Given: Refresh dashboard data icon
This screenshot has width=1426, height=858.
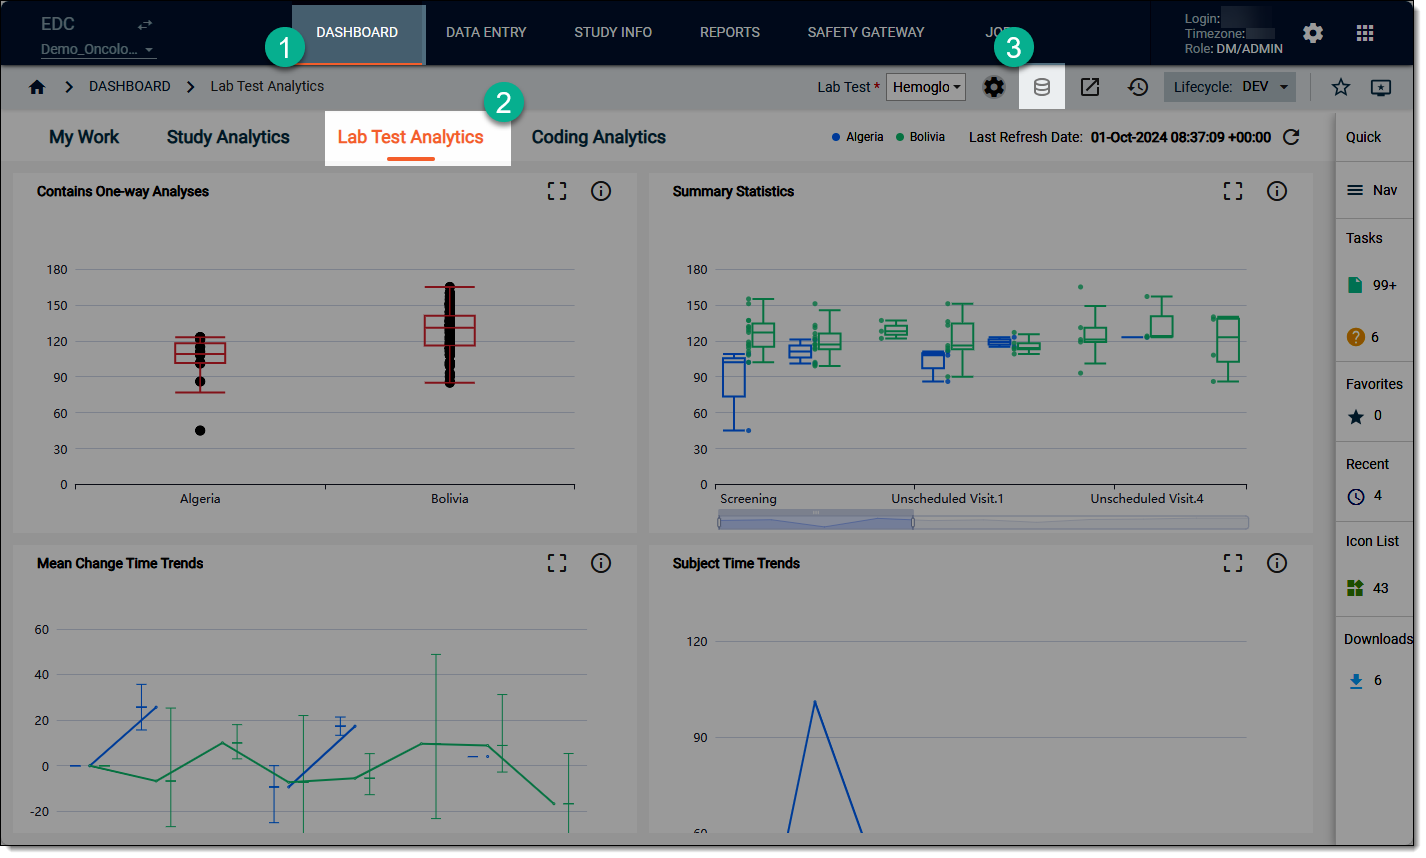Looking at the screenshot, I should coord(1291,137).
